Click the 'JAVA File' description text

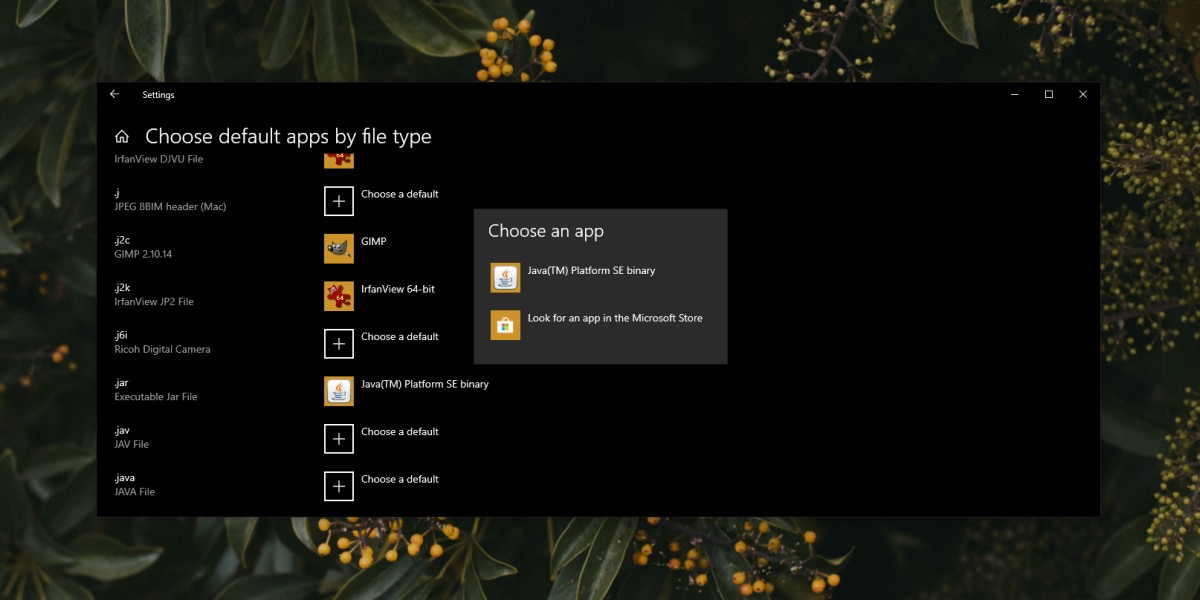134,492
